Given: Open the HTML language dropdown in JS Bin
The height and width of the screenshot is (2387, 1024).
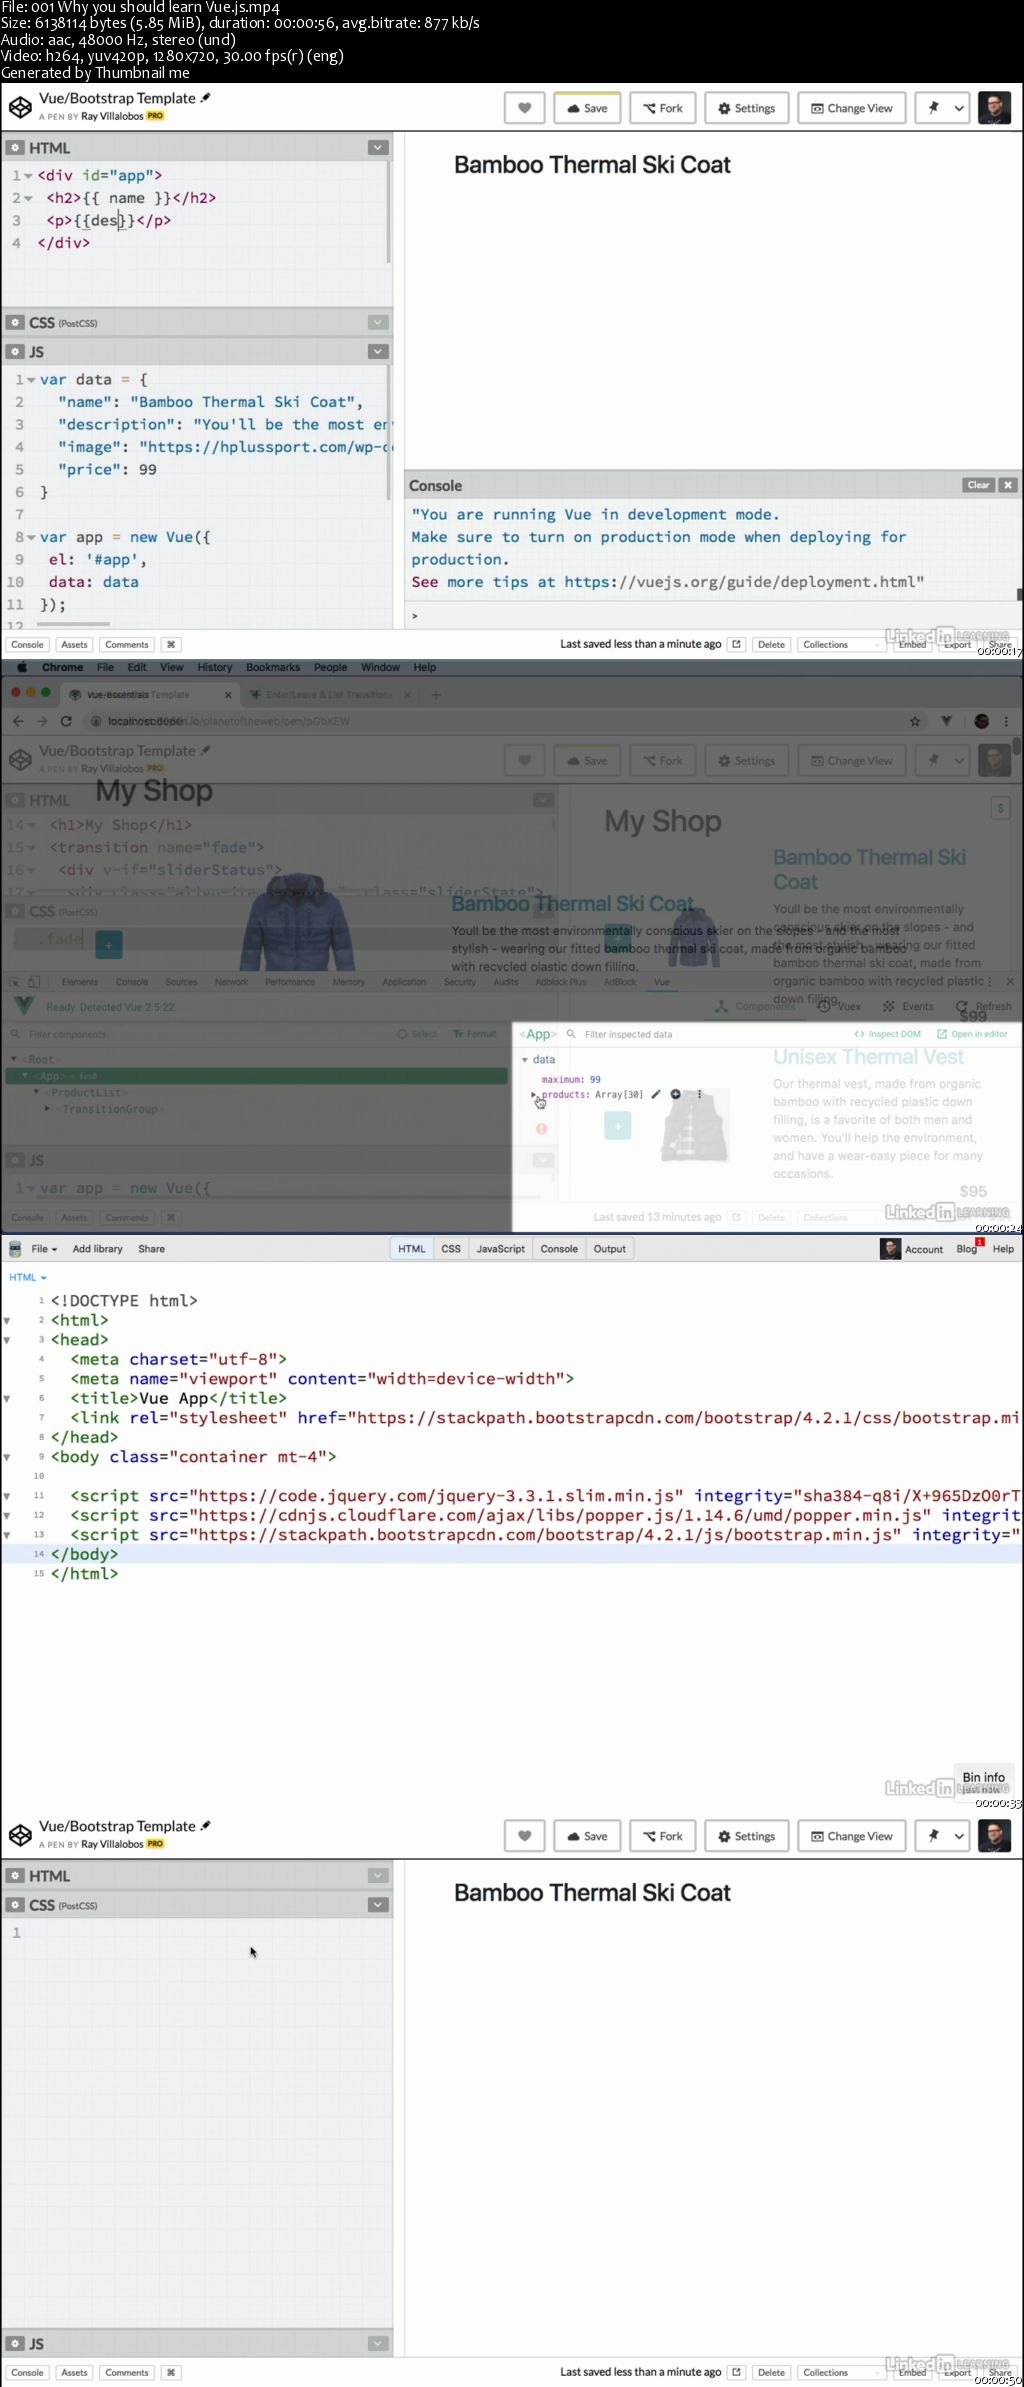Looking at the screenshot, I should pyautogui.click(x=28, y=1277).
